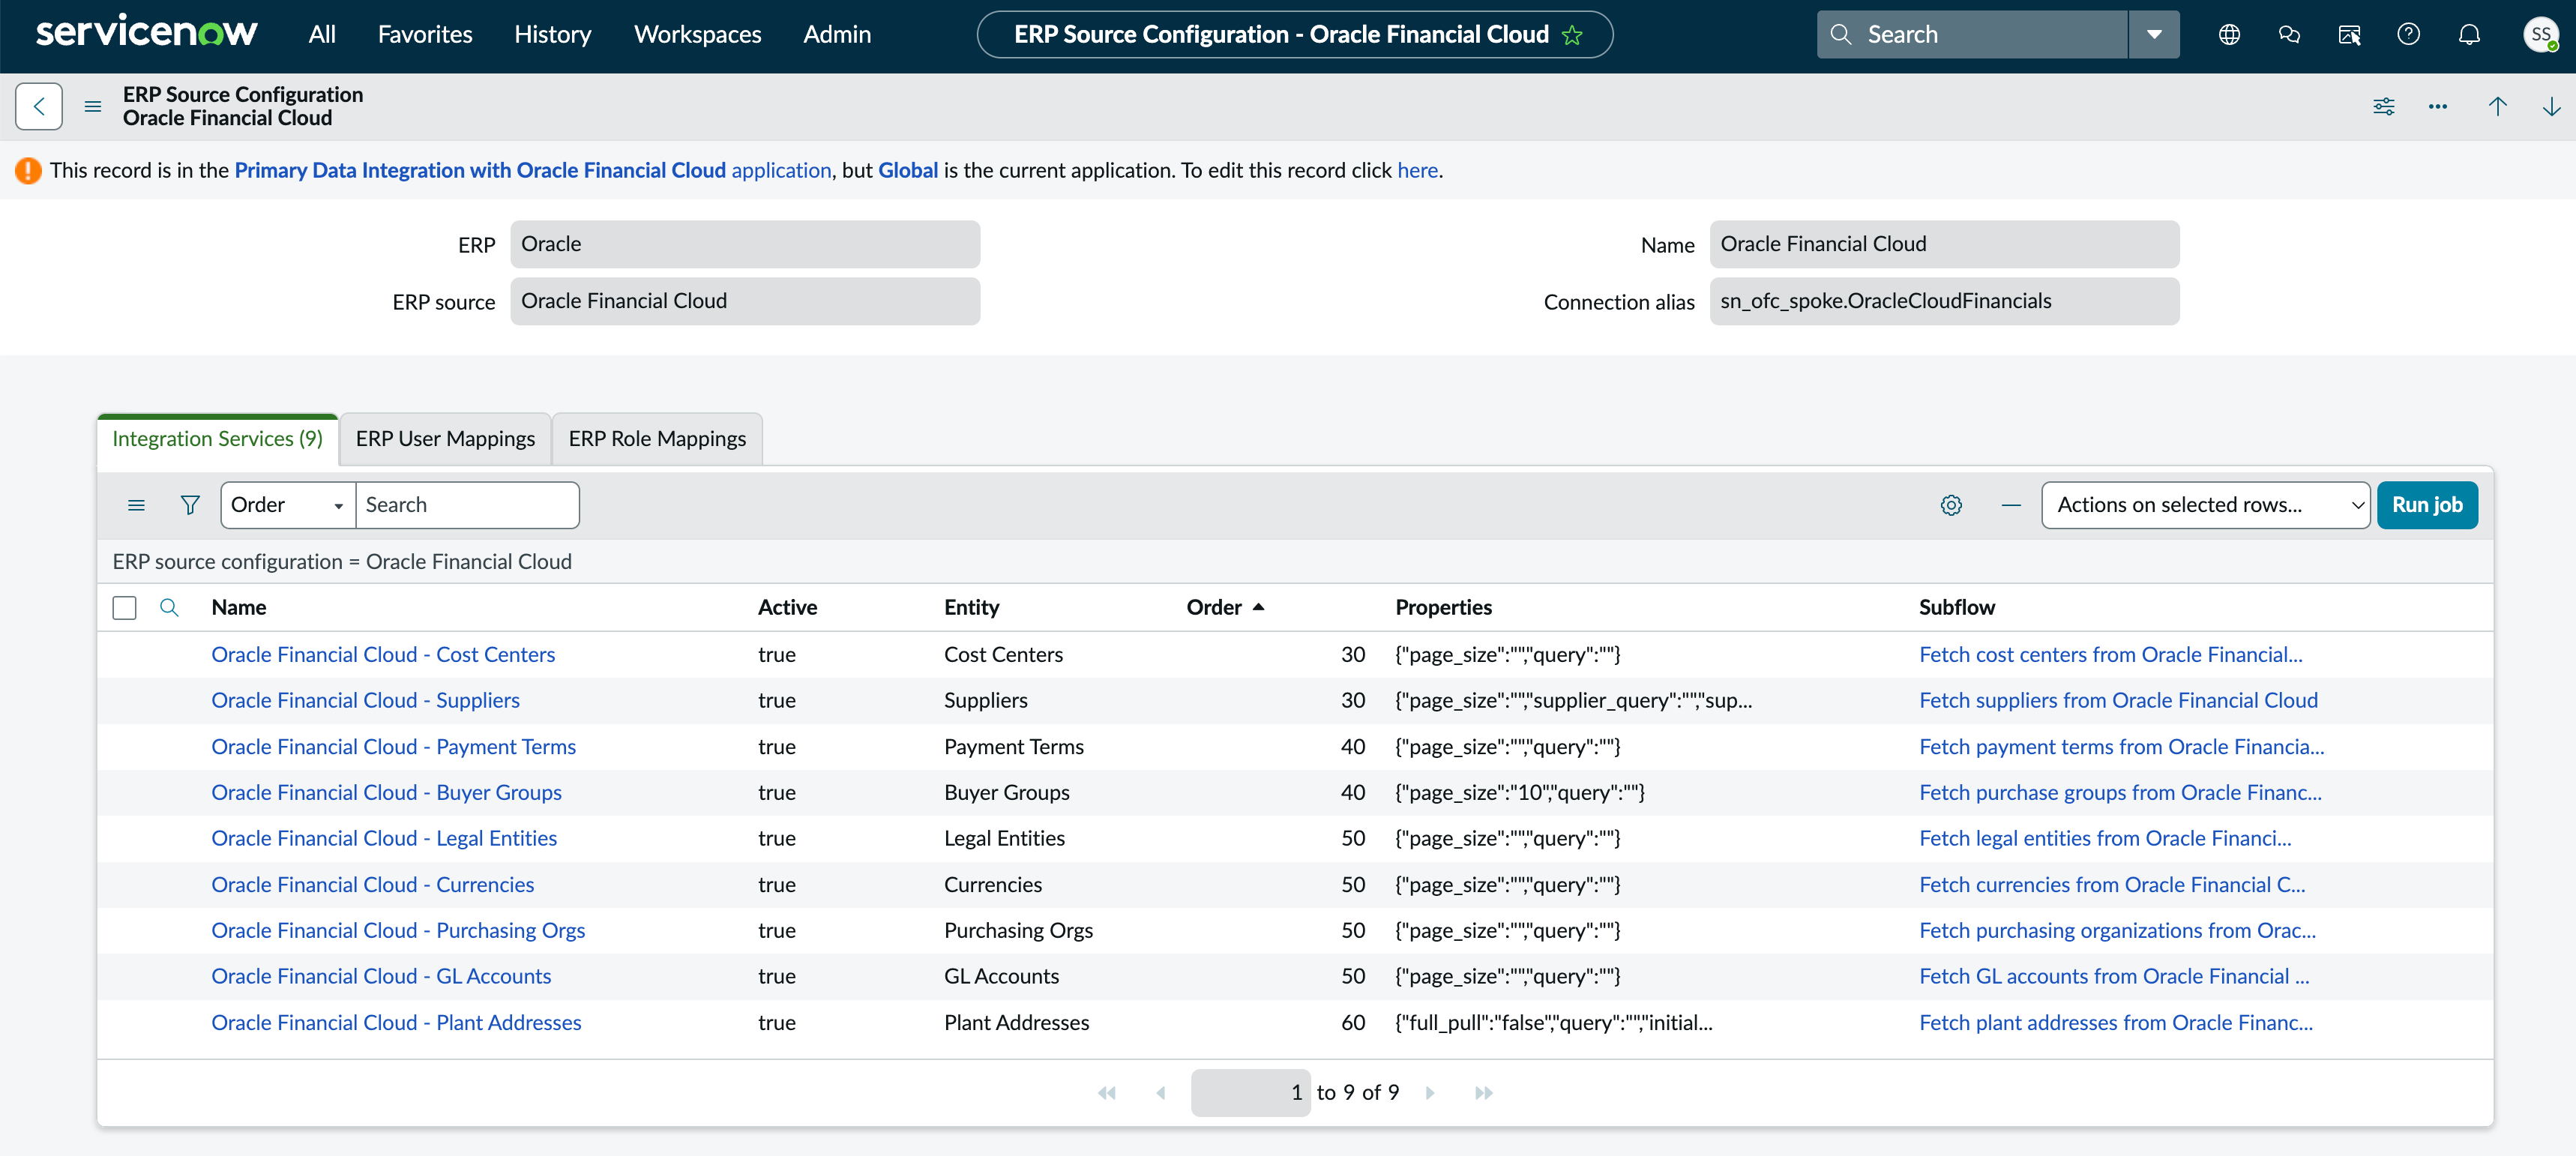The image size is (2576, 1156).
Task: Switch to ERP Role Mappings tab
Action: coord(657,439)
